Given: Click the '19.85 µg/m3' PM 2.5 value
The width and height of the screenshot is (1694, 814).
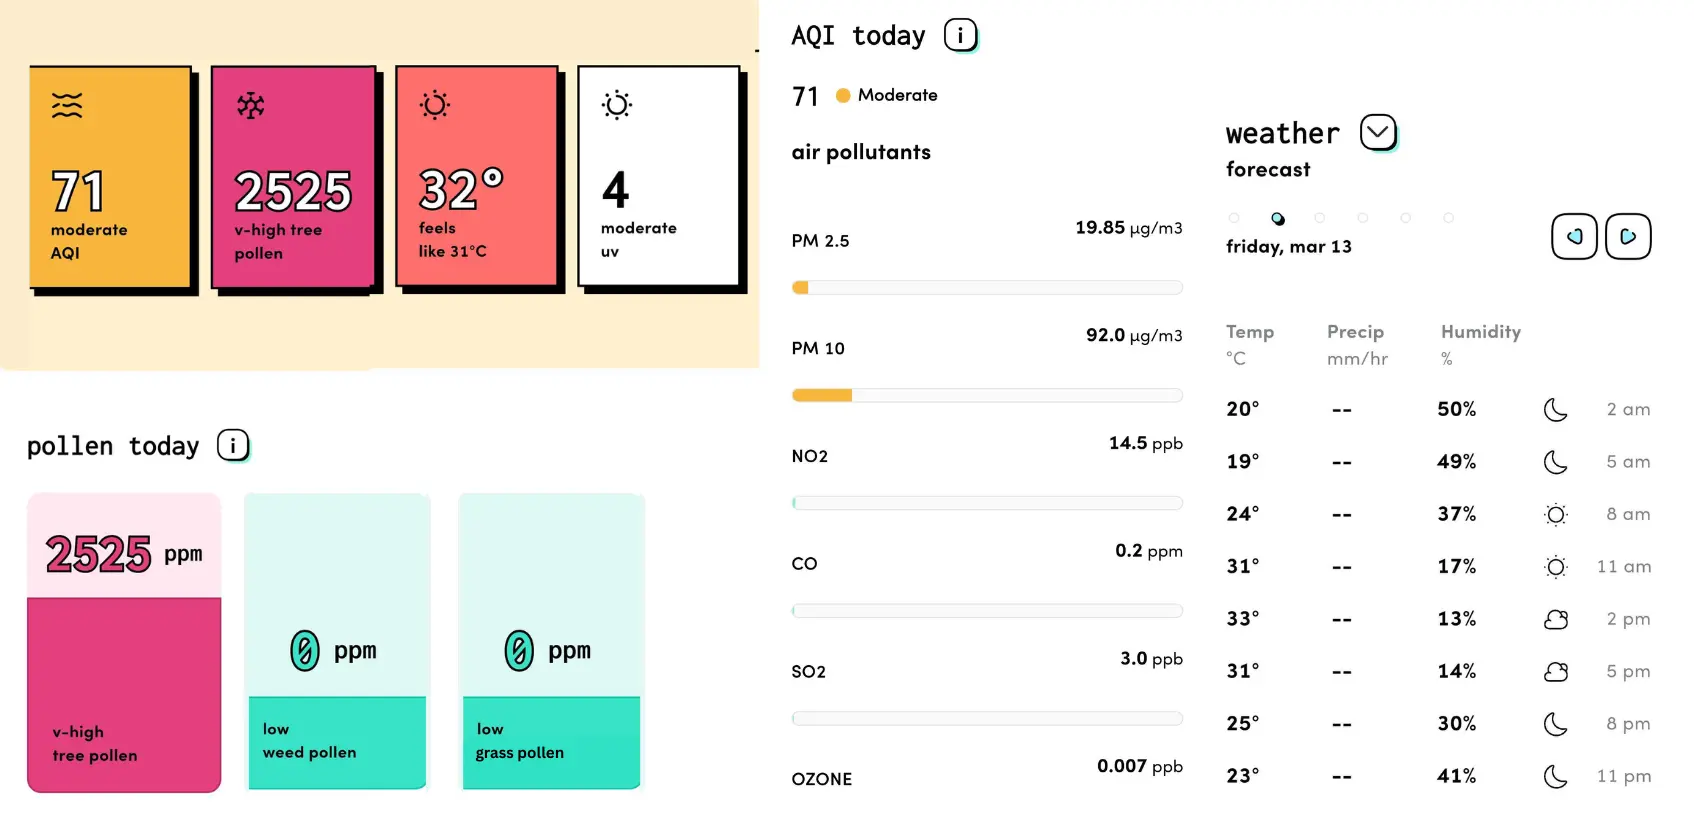Looking at the screenshot, I should (1129, 228).
